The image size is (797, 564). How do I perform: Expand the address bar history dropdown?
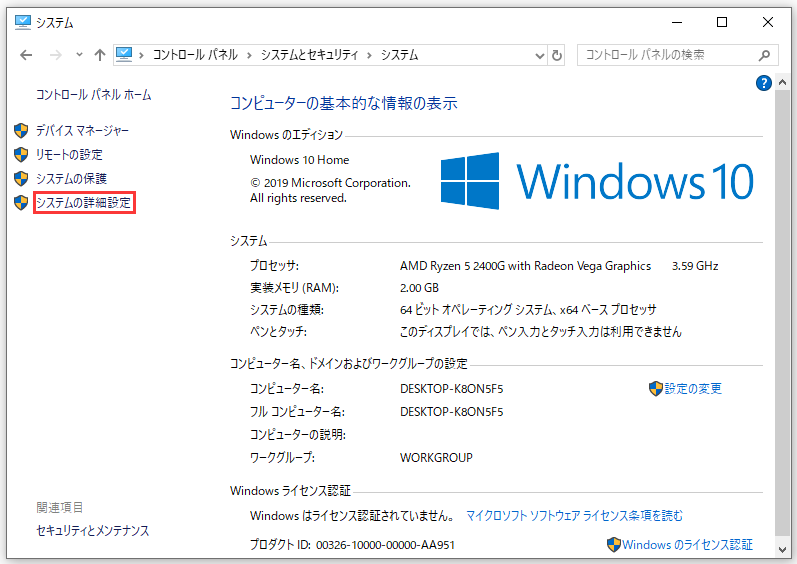tap(539, 55)
